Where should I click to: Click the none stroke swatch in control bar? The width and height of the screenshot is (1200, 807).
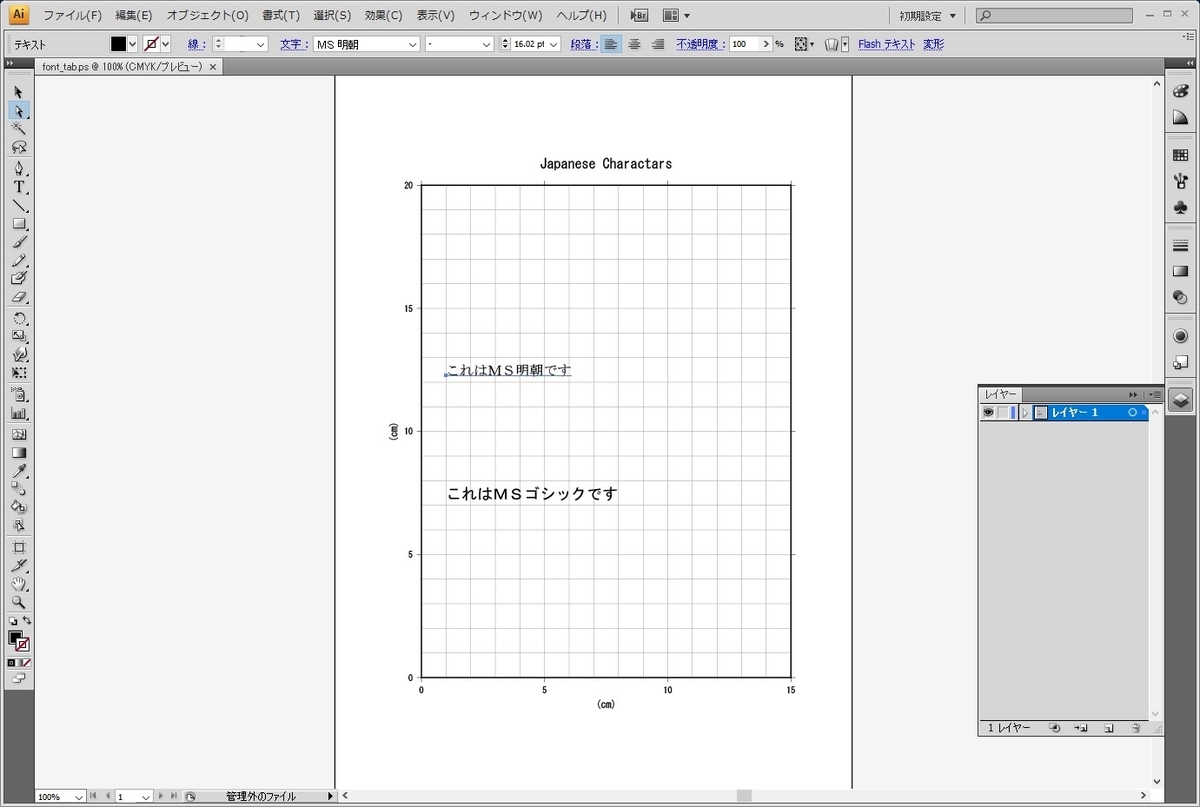(151, 44)
